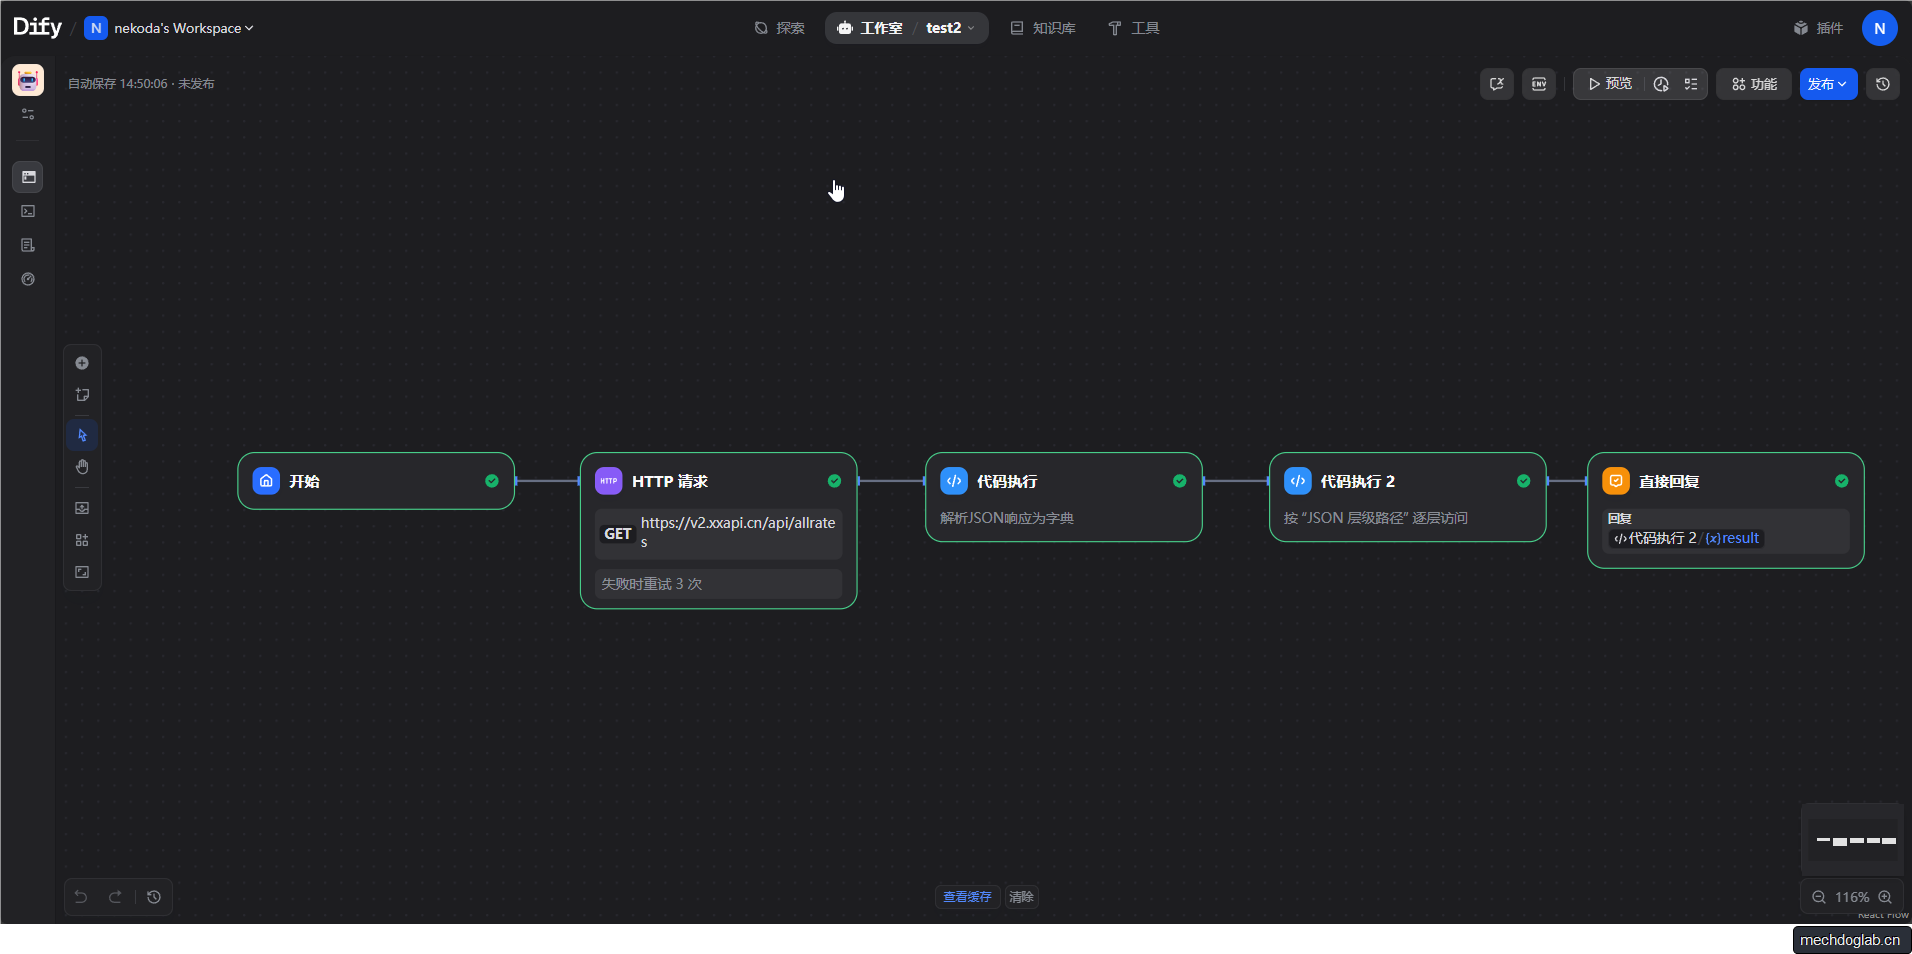This screenshot has width=1912, height=954.
Task: Click the zoom out magnifier icon
Action: [1819, 897]
